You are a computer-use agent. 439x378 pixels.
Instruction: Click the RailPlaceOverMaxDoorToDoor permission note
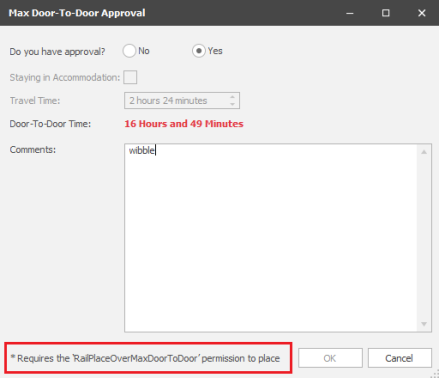[x=145, y=358]
